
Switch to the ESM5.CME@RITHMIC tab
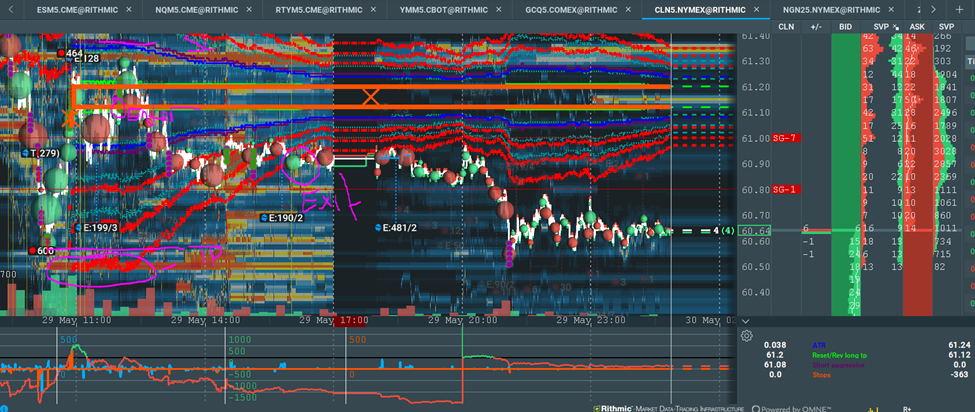(76, 10)
